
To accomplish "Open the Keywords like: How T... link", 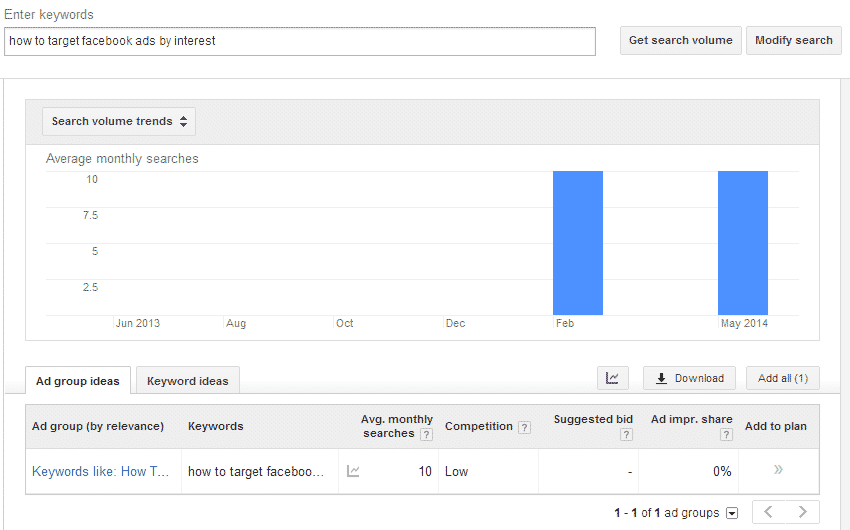I will tap(100, 471).
